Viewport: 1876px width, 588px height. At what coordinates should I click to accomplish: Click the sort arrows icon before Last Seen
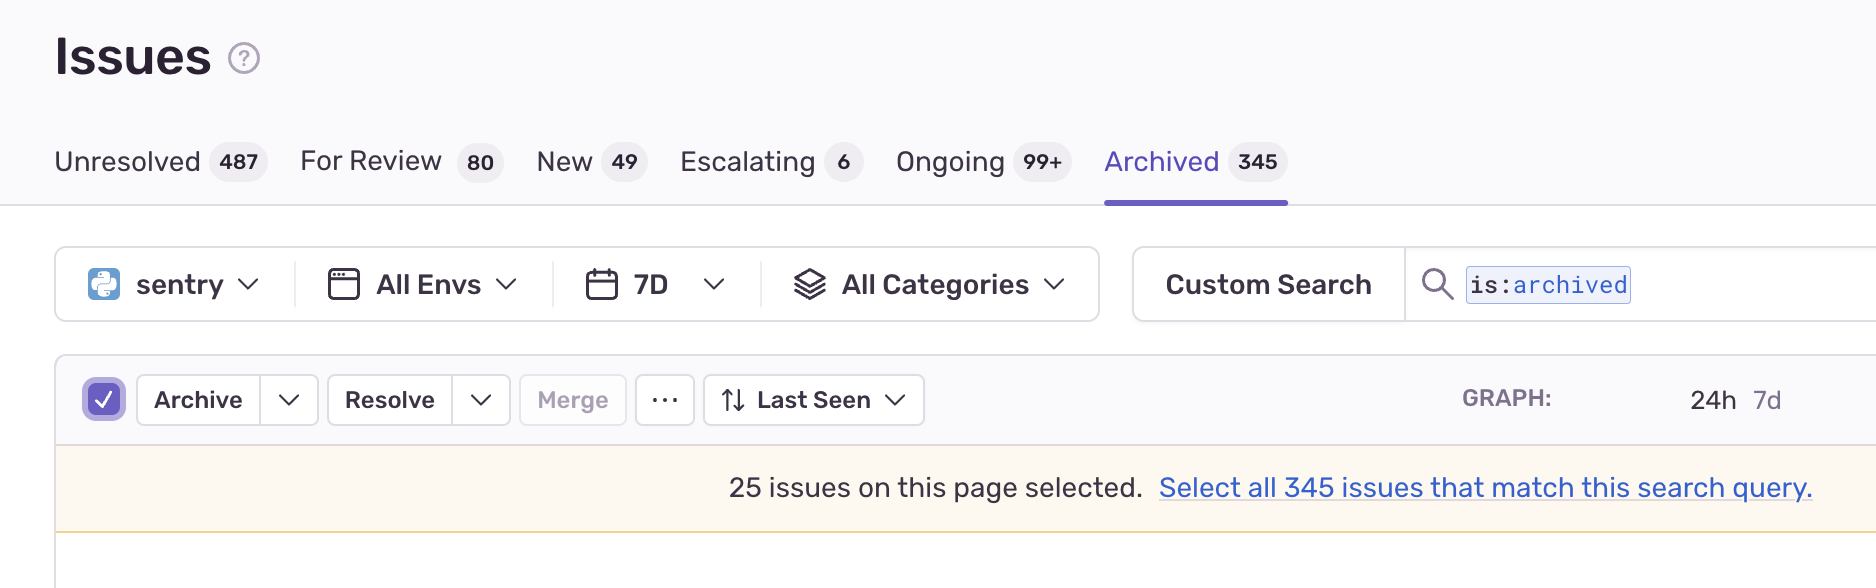(x=732, y=400)
